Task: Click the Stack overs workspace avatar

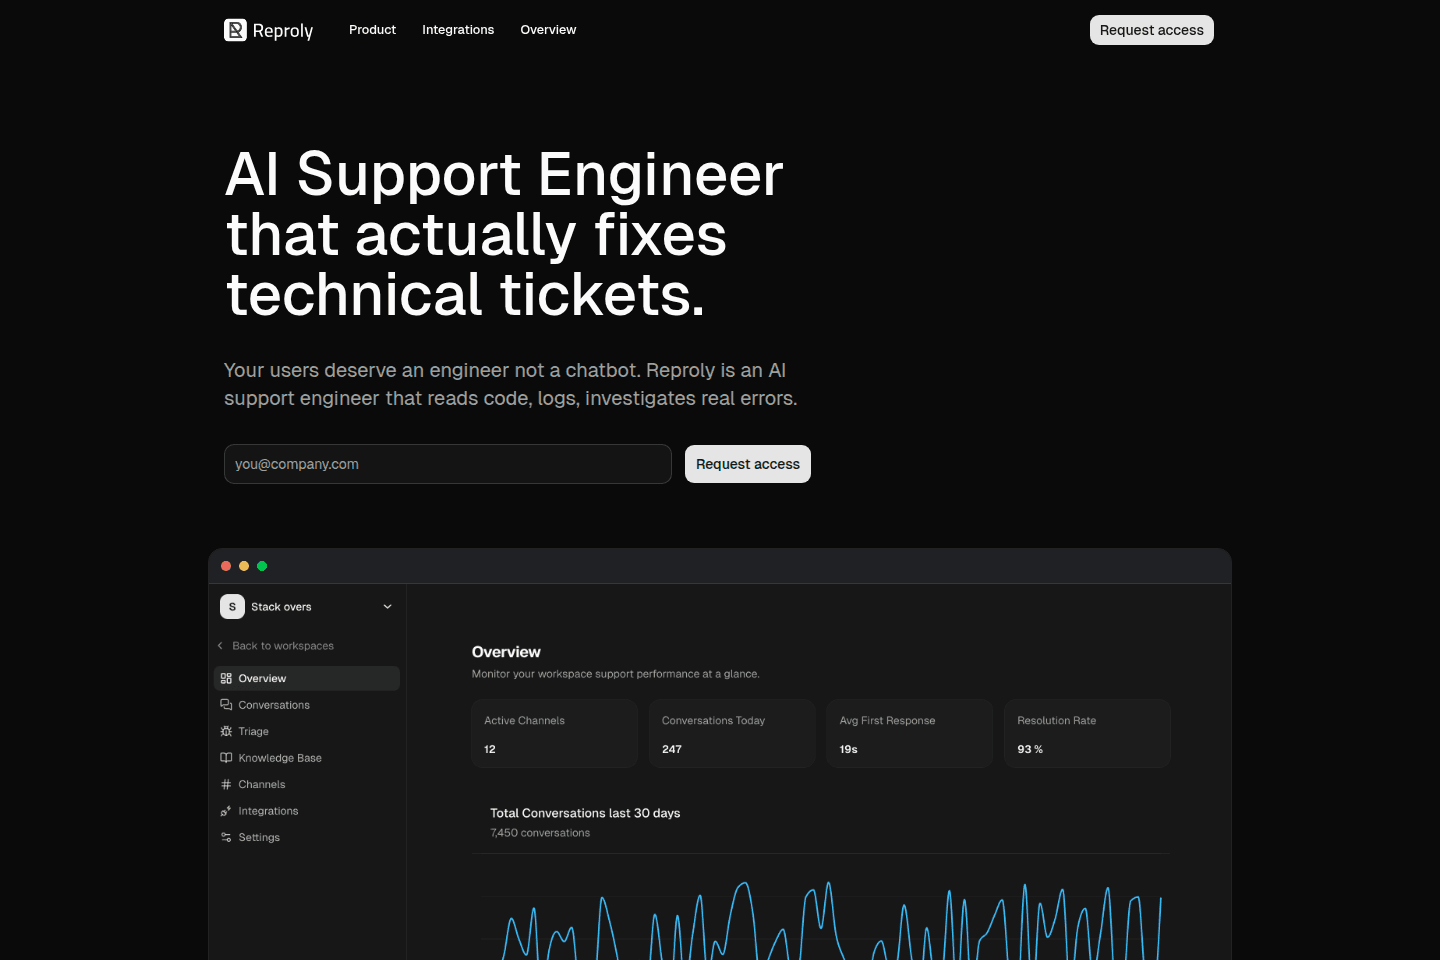Action: 232,607
